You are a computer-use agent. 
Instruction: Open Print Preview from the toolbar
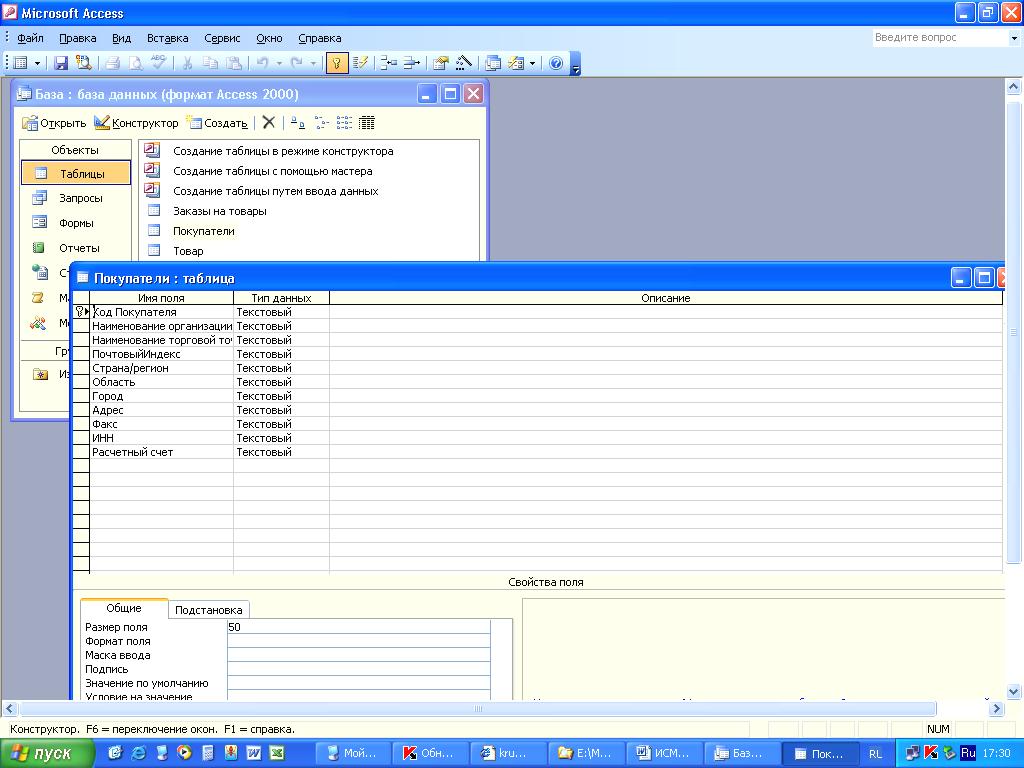[136, 63]
